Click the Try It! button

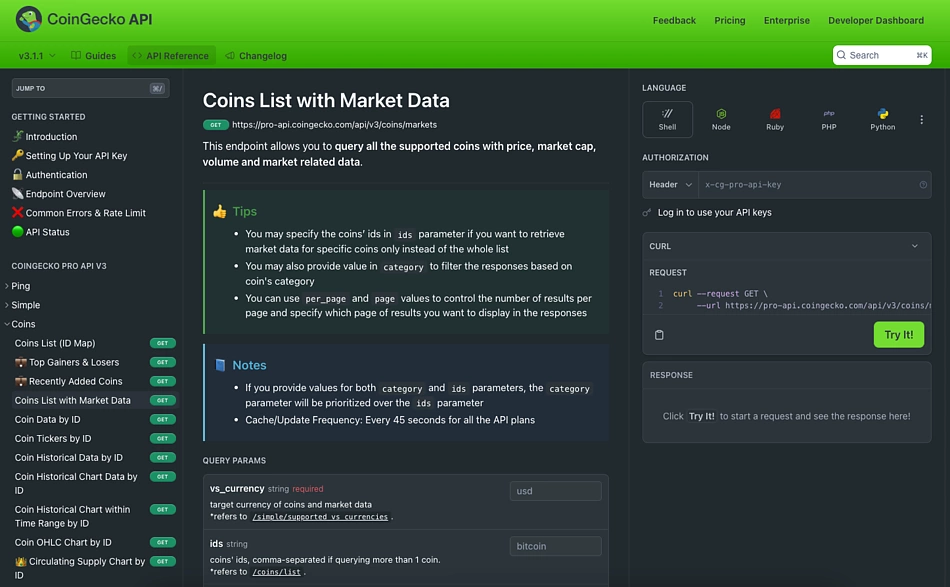coord(898,334)
